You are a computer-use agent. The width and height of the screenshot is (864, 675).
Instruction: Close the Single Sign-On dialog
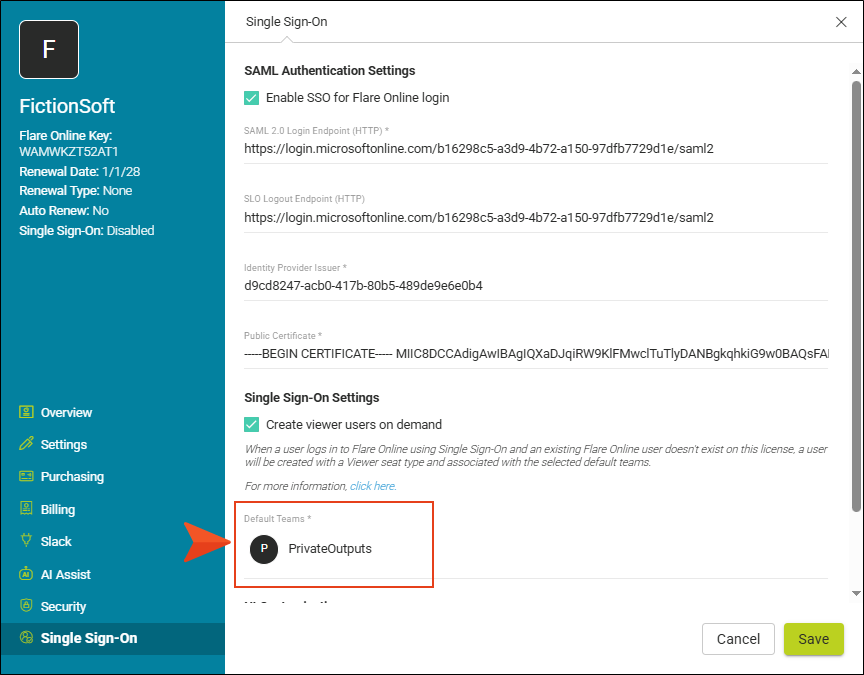[841, 22]
